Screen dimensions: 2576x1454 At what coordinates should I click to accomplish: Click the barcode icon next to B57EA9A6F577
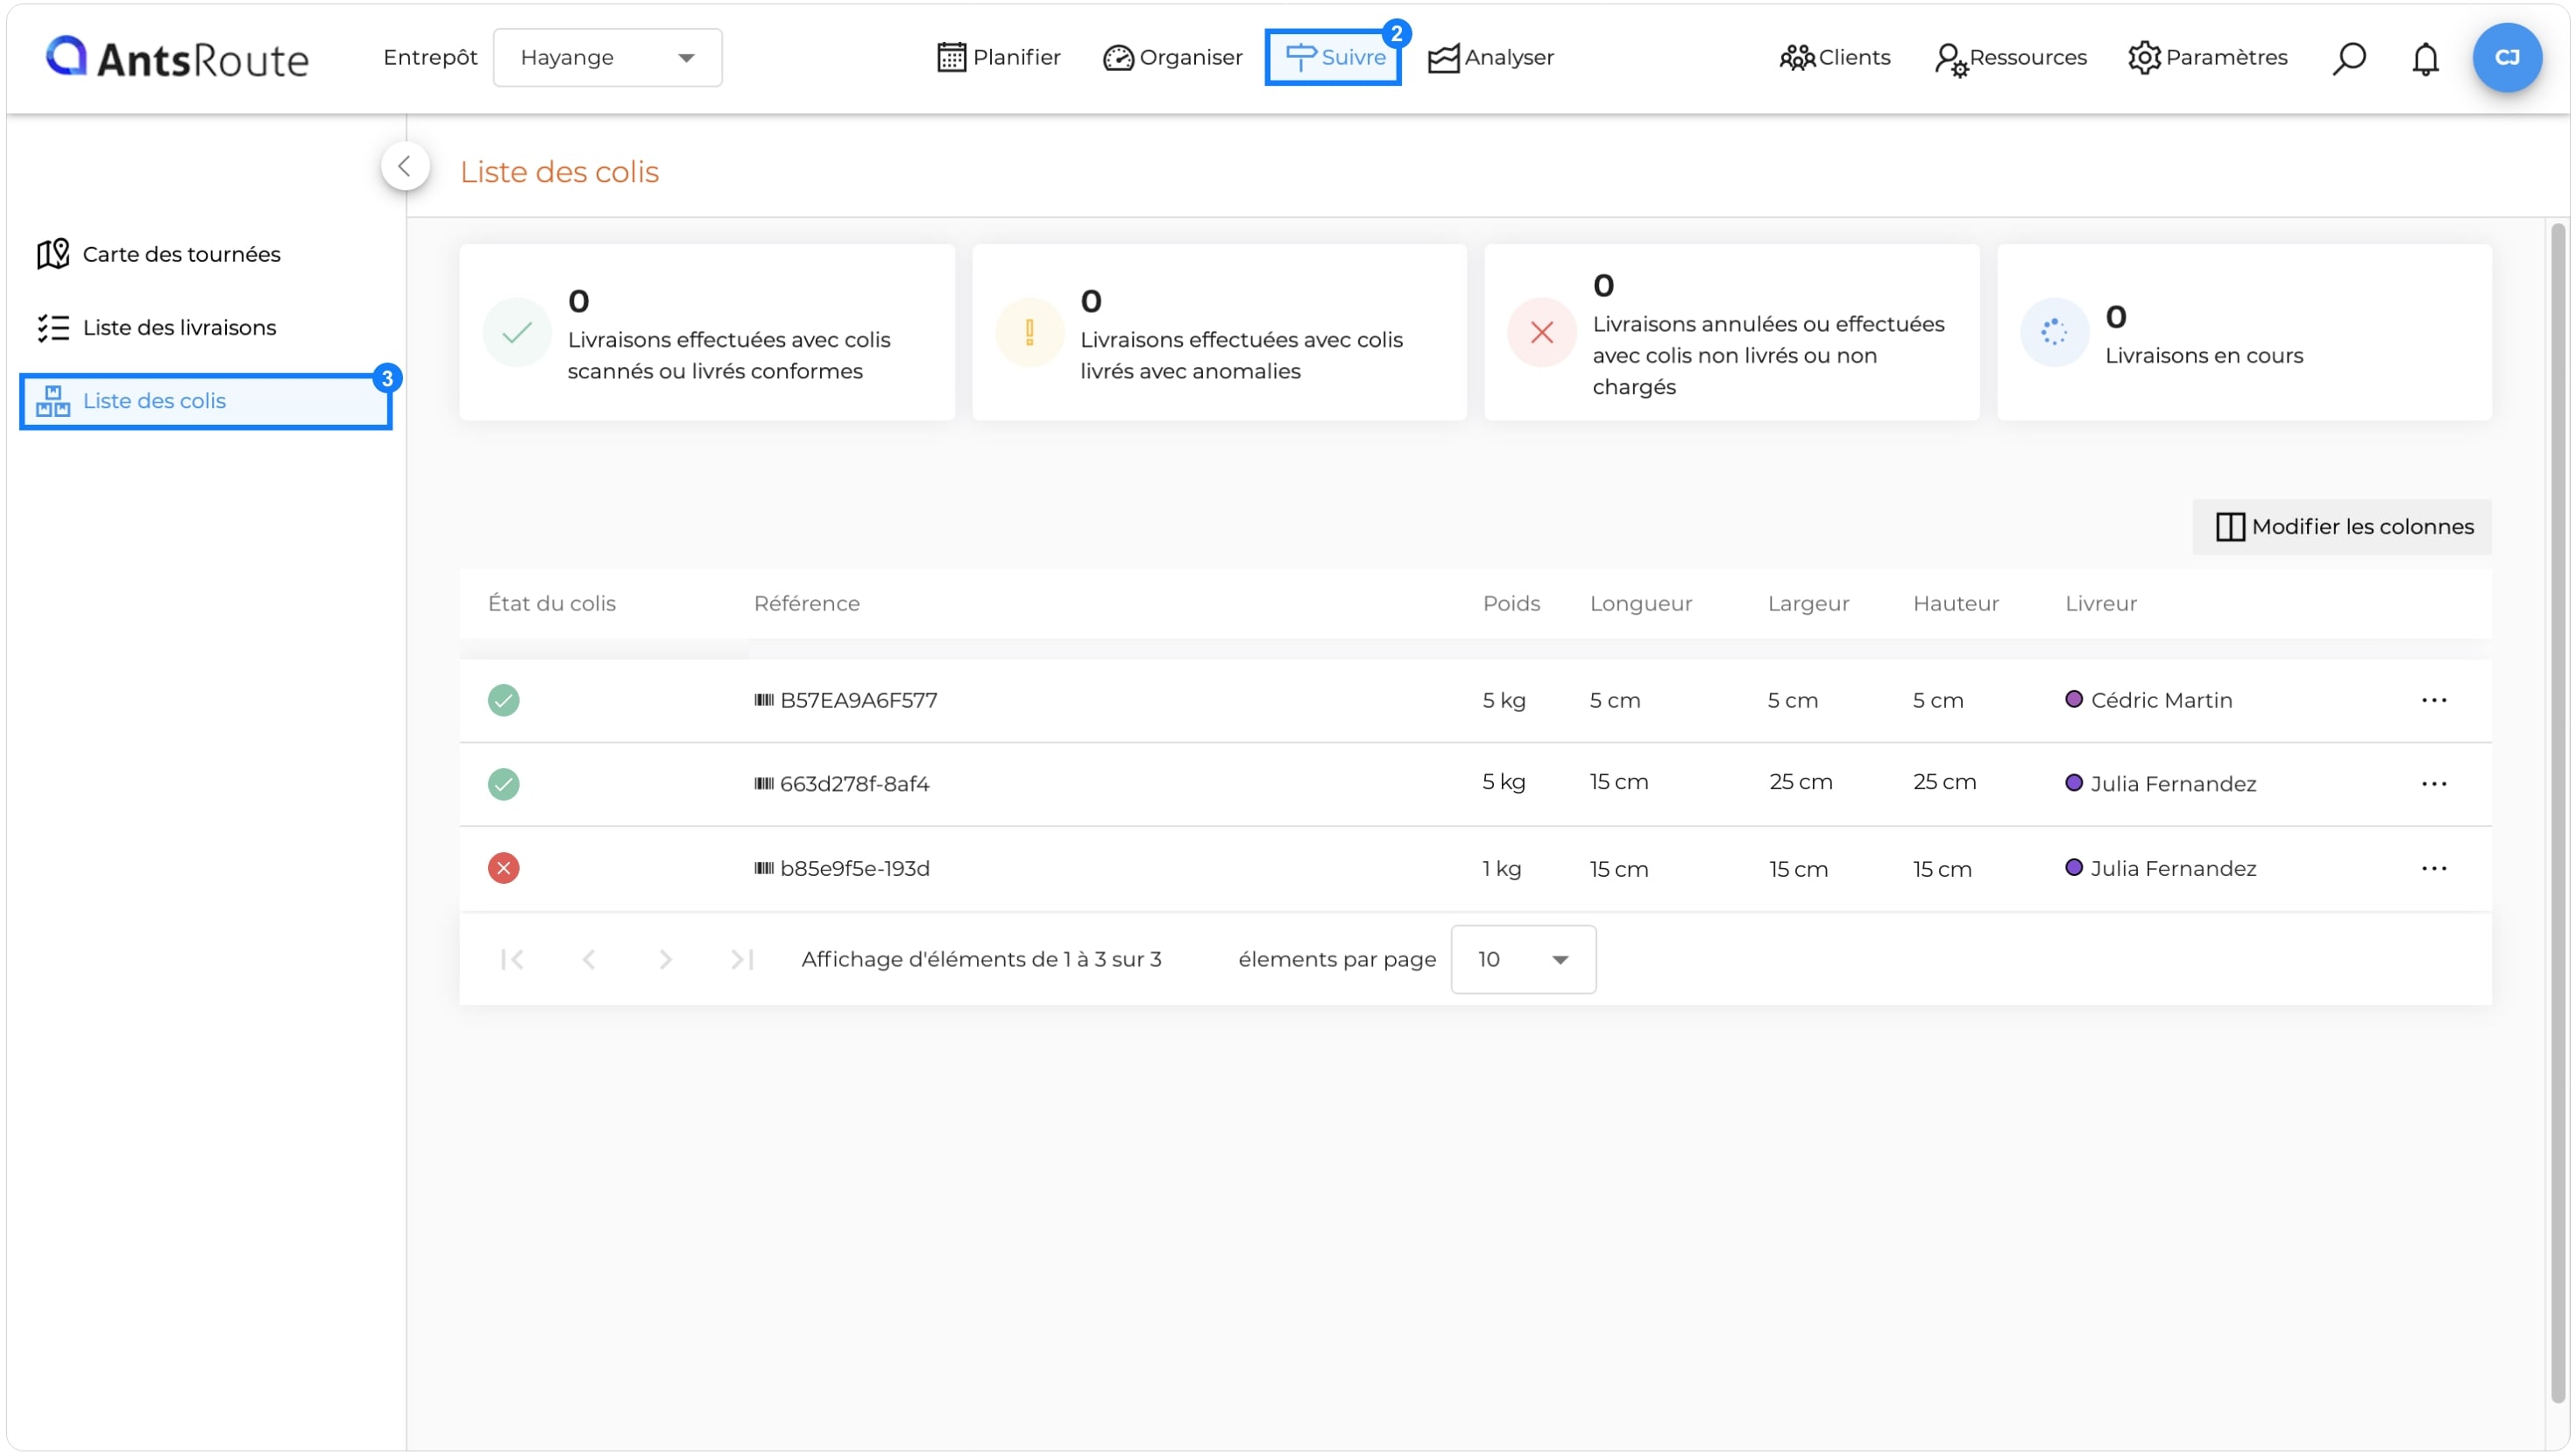point(764,700)
